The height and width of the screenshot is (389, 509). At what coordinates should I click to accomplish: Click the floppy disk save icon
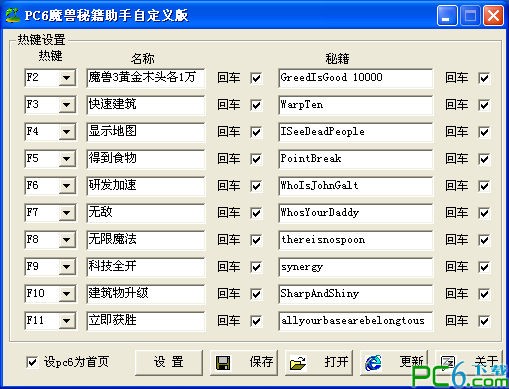223,363
